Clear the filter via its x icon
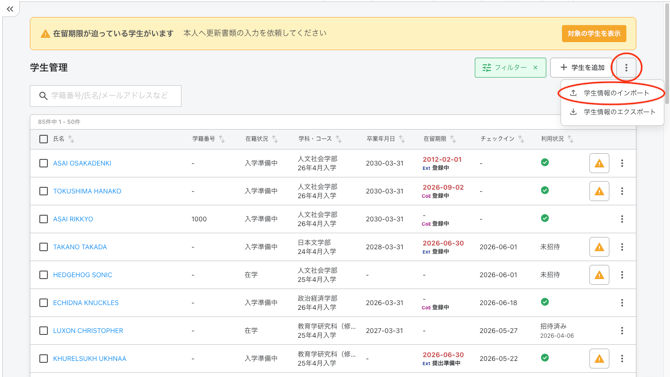Screen dimensions: 670x377 [x=535, y=68]
